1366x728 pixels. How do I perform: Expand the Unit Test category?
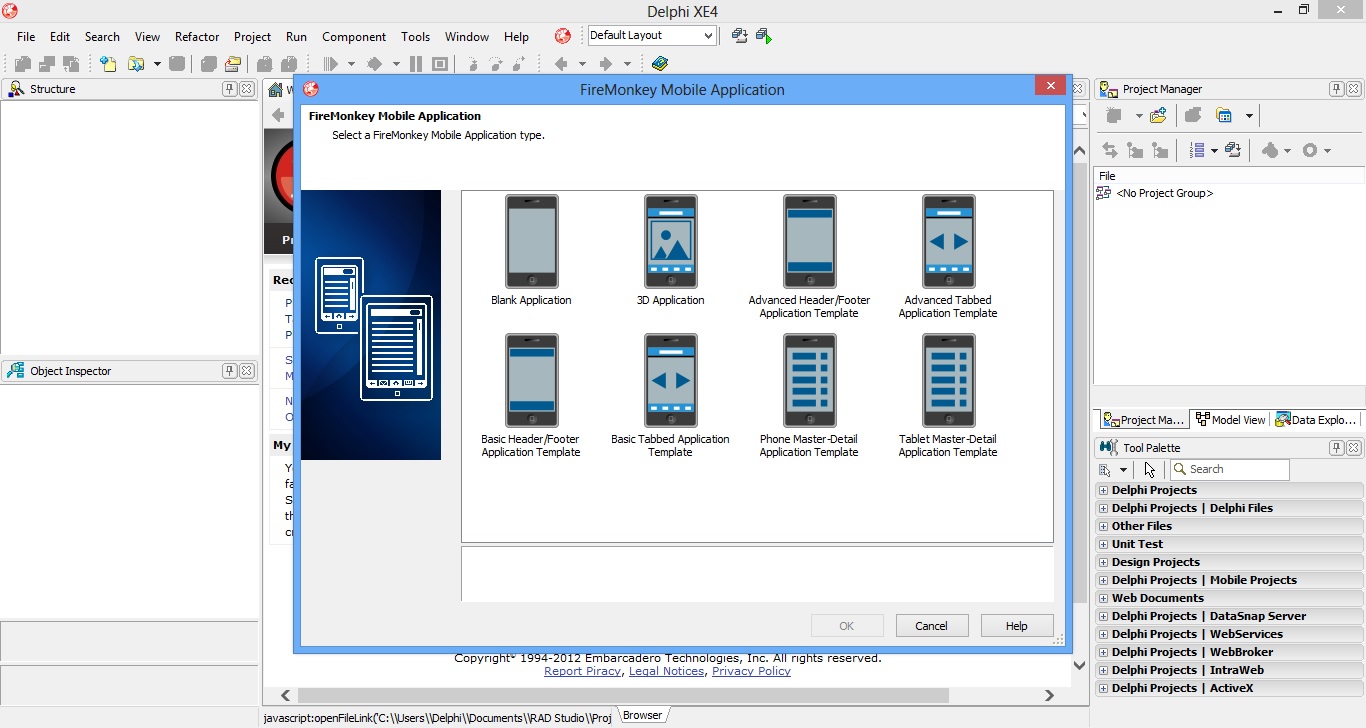1103,544
